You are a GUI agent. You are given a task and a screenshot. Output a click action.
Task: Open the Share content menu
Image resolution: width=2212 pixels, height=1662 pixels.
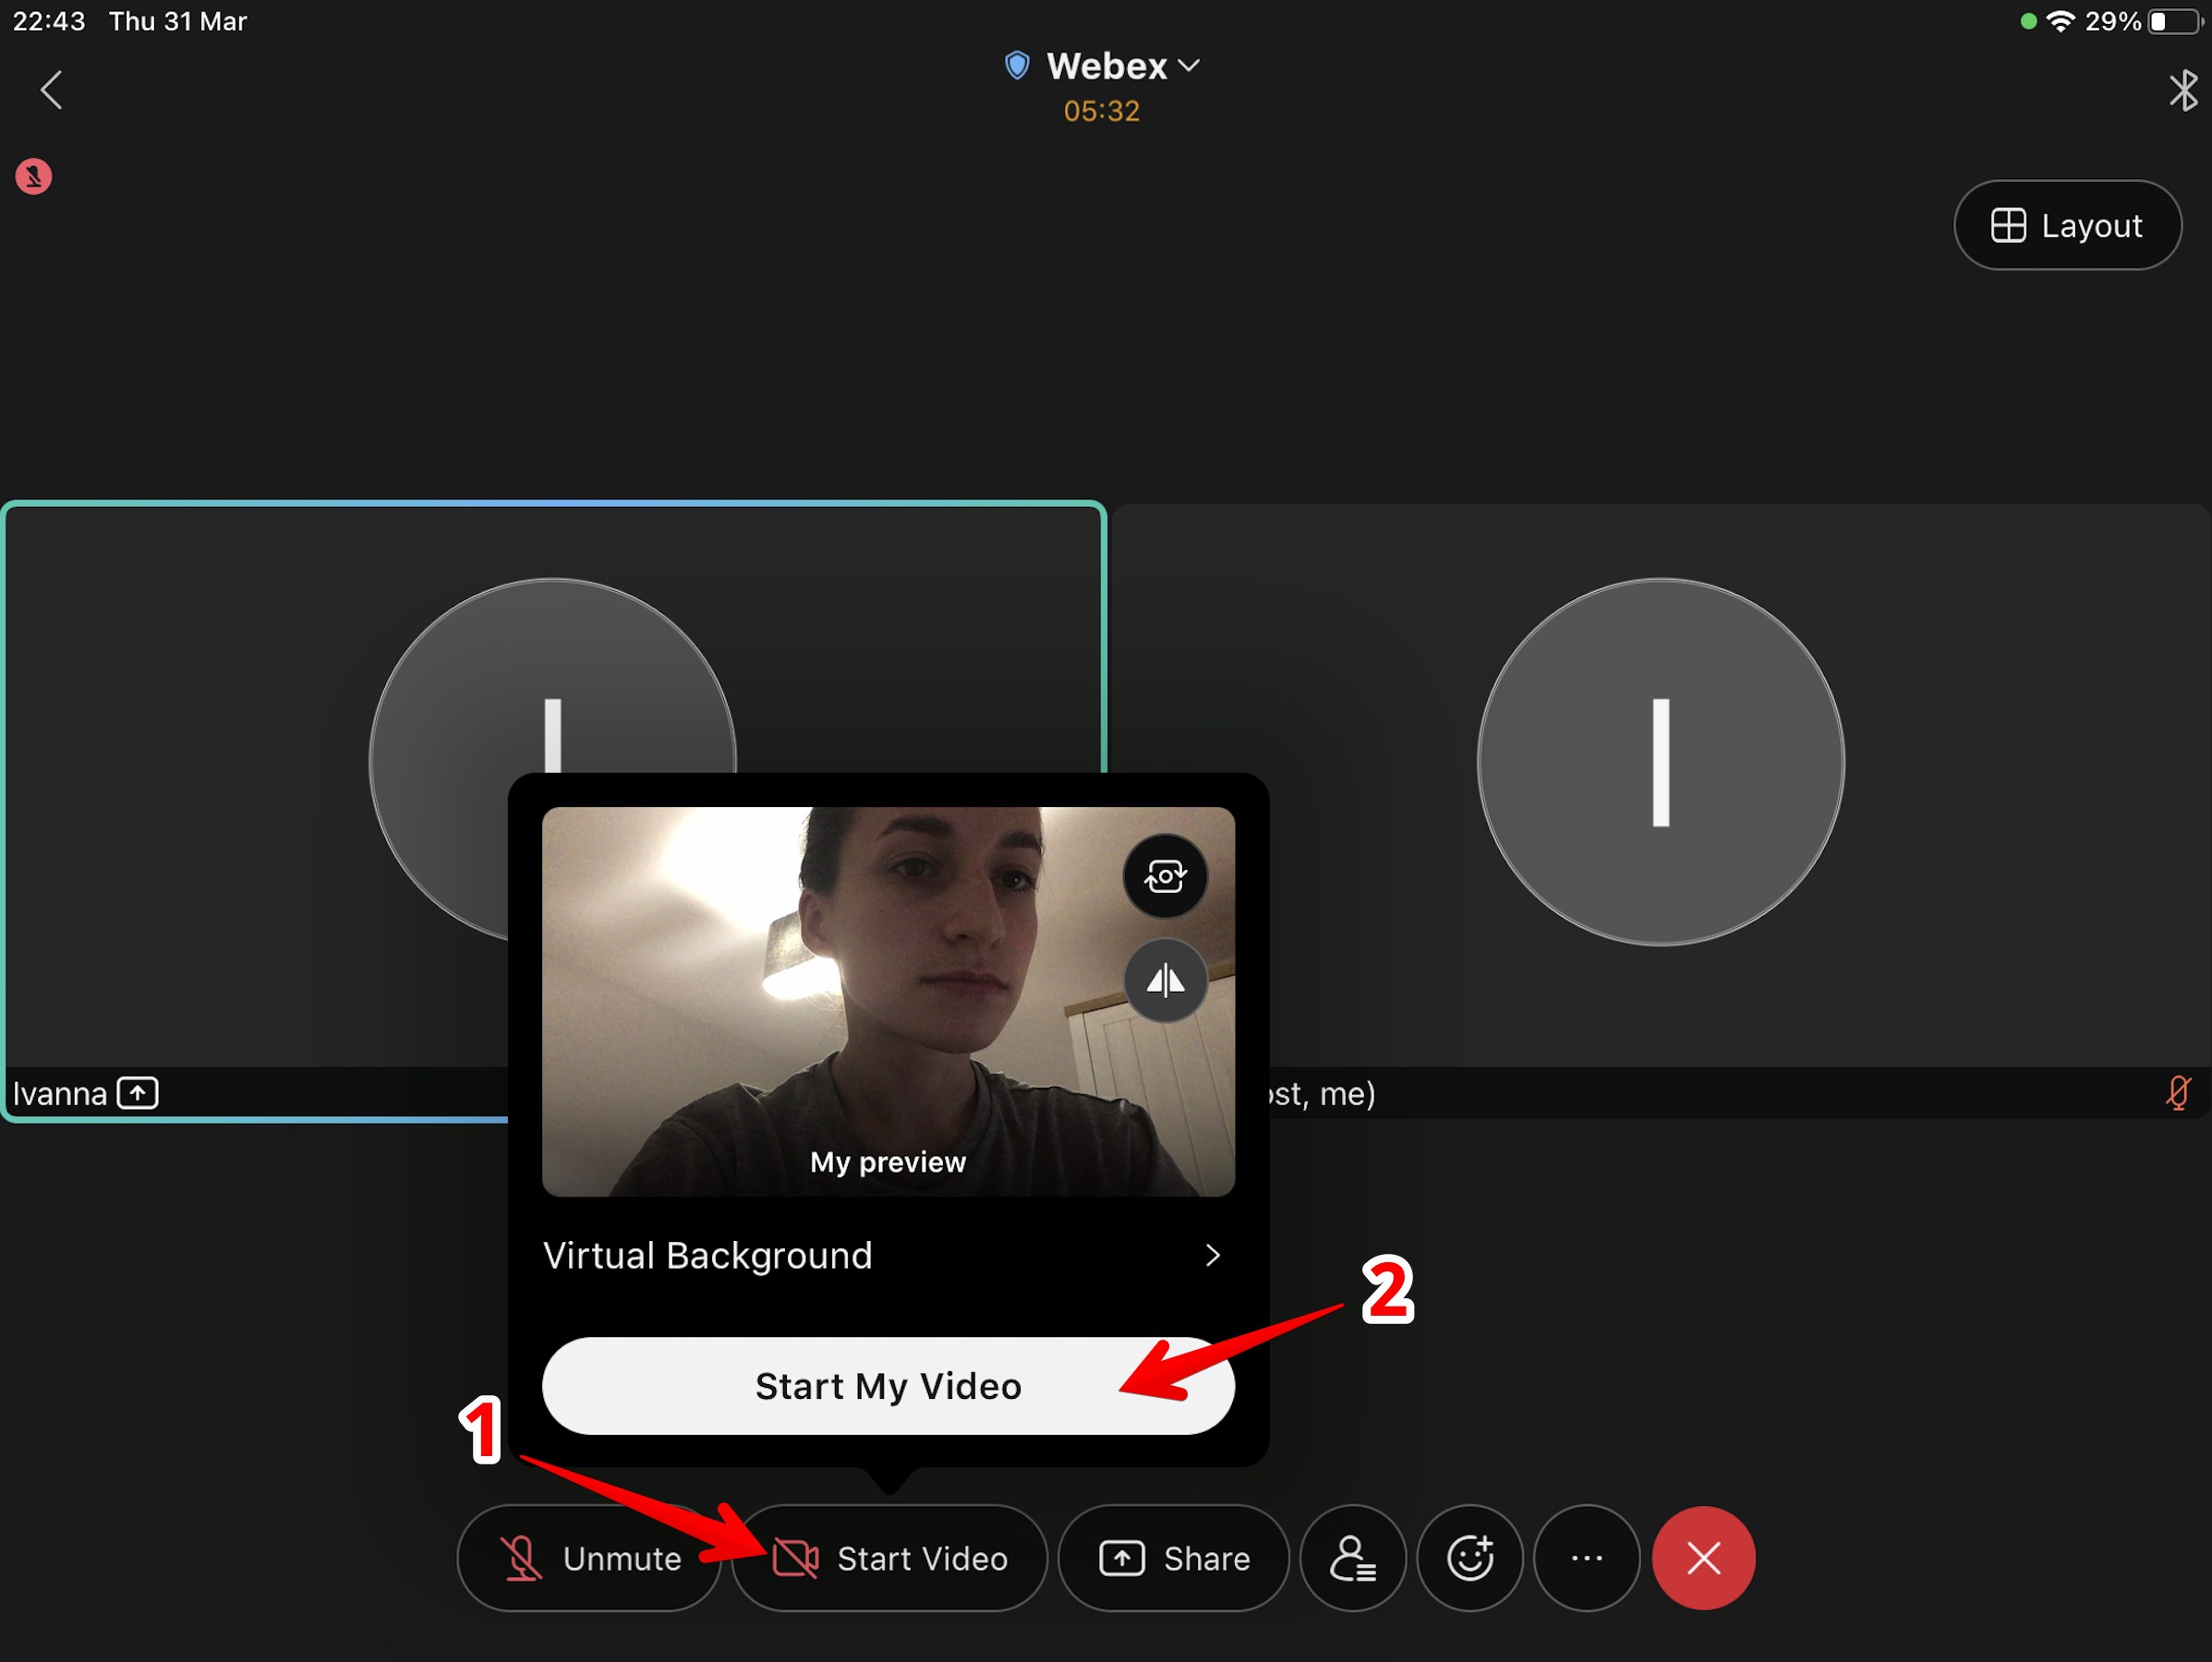coord(1174,1558)
